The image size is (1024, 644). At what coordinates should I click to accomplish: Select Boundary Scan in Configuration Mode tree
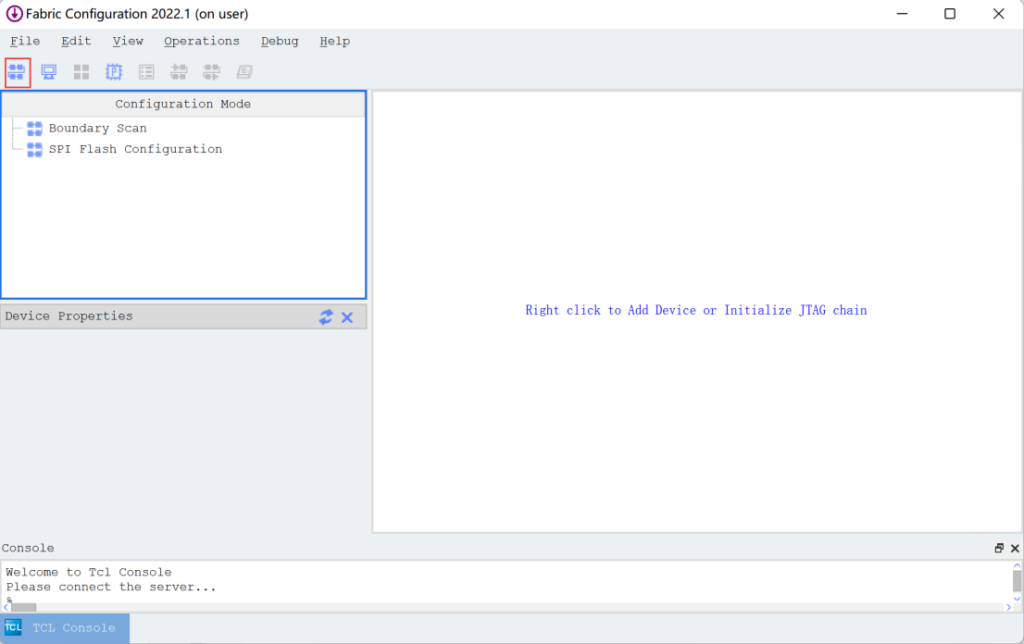click(x=97, y=128)
